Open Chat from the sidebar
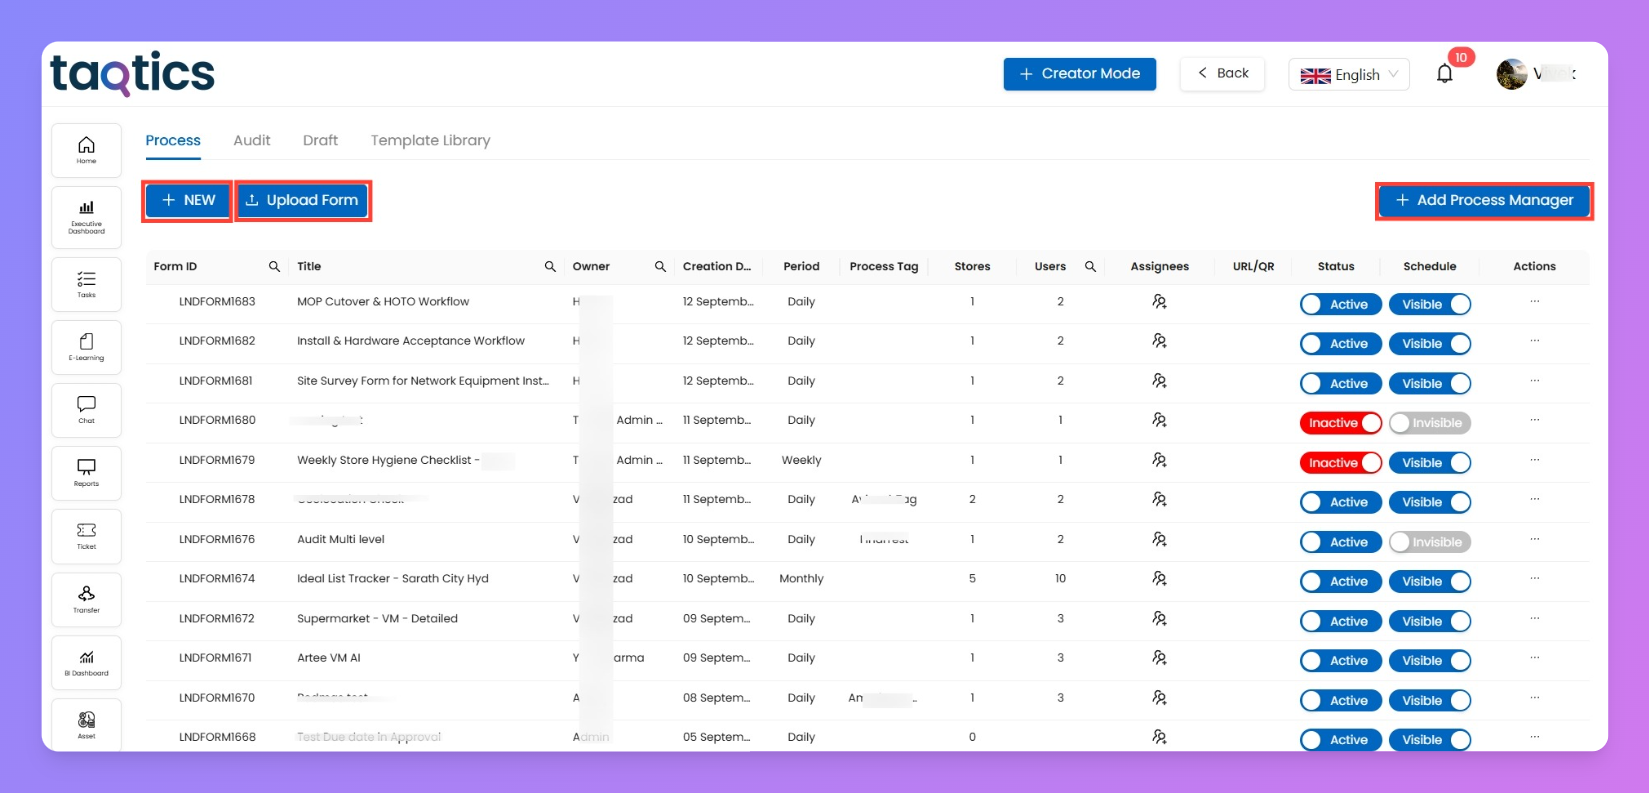This screenshot has height=793, width=1649. (x=87, y=410)
